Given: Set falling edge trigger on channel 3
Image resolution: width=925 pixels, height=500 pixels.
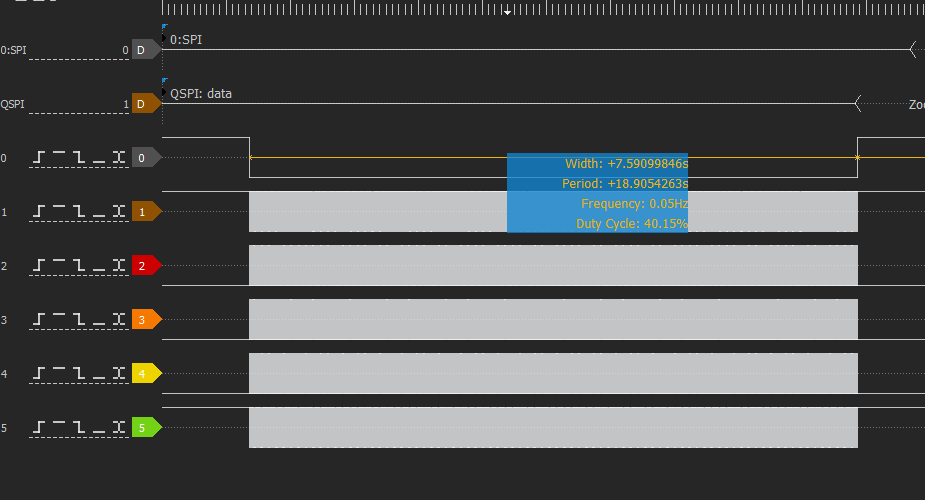Looking at the screenshot, I should [79, 320].
